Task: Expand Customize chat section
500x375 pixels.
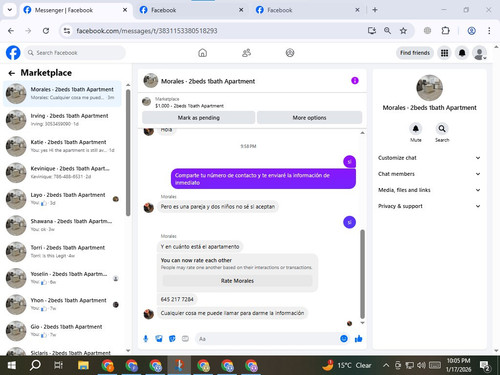Action: [x=429, y=158]
